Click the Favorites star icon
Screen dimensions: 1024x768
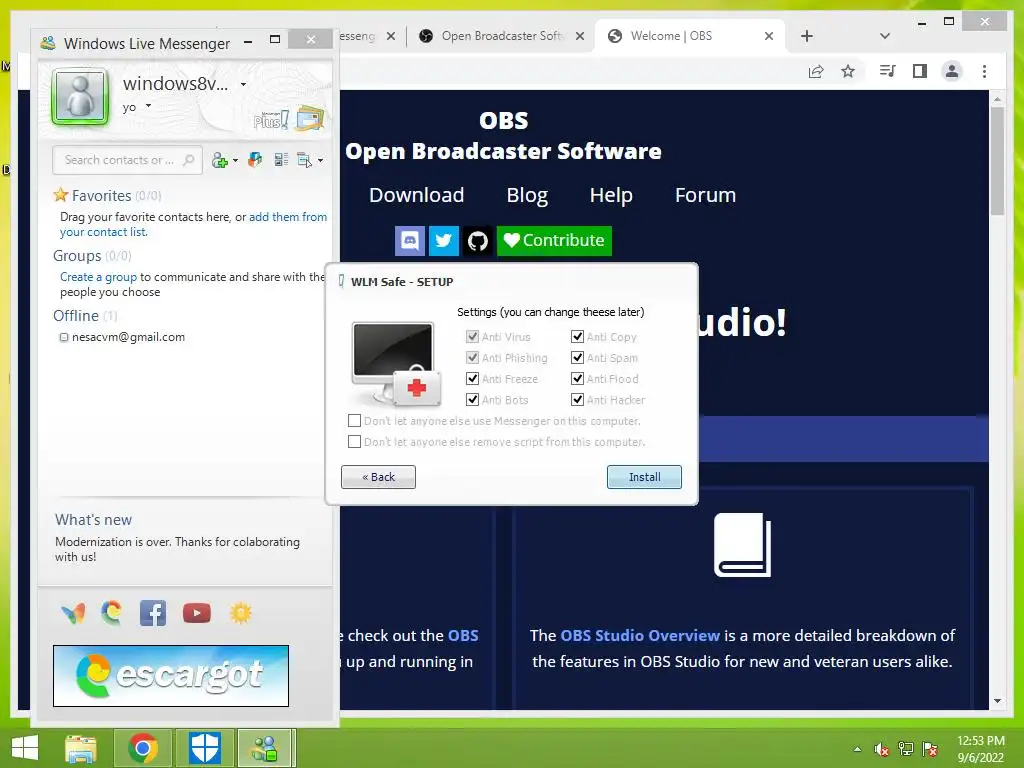click(x=61, y=195)
